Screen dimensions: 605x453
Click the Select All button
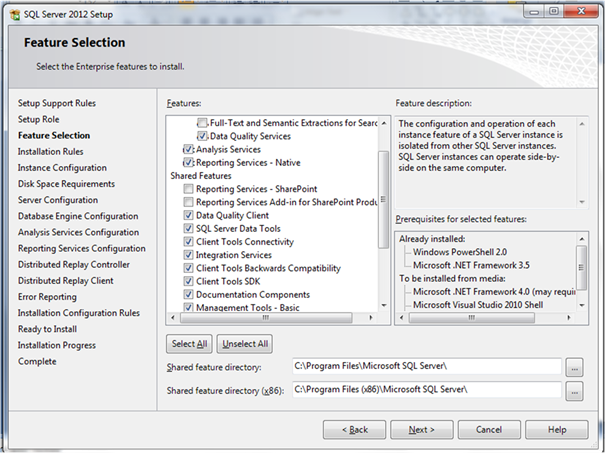pyautogui.click(x=189, y=344)
